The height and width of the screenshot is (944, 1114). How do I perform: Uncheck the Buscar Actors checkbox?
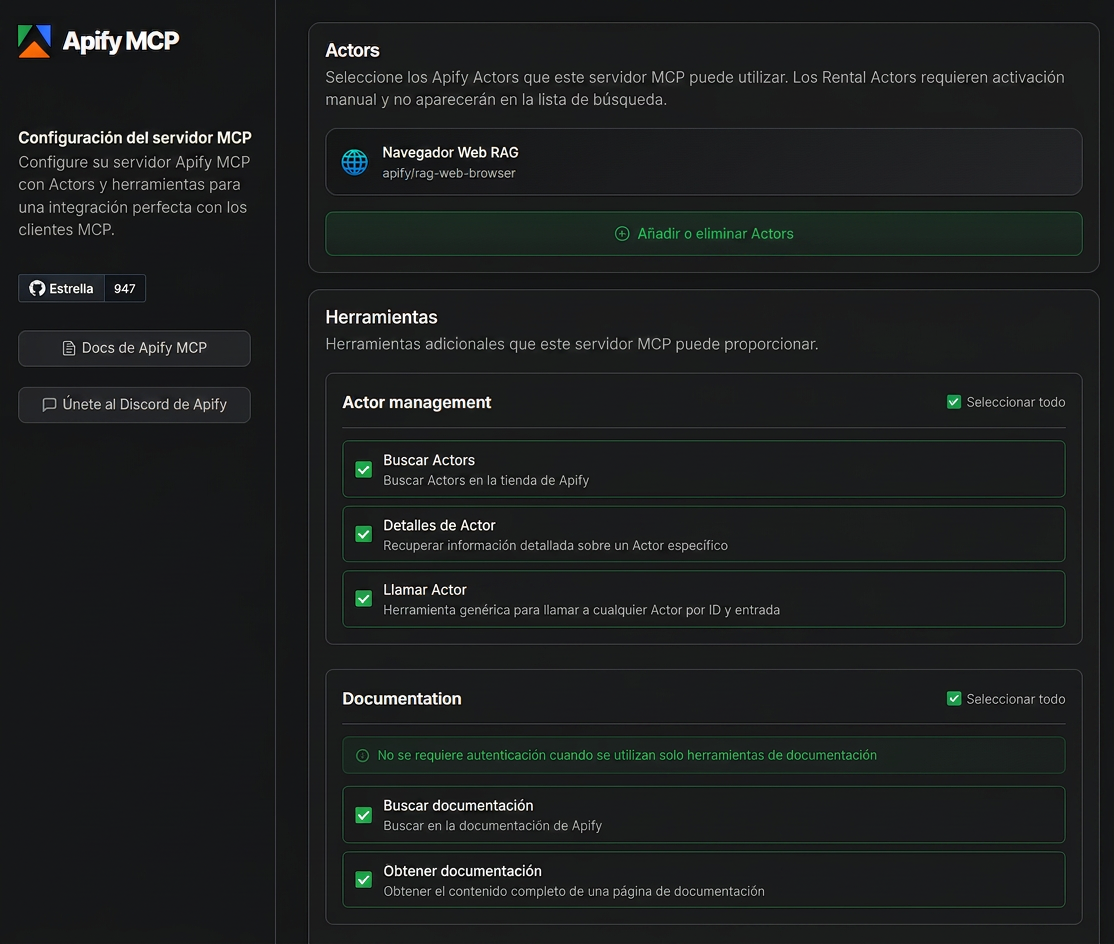tap(364, 470)
